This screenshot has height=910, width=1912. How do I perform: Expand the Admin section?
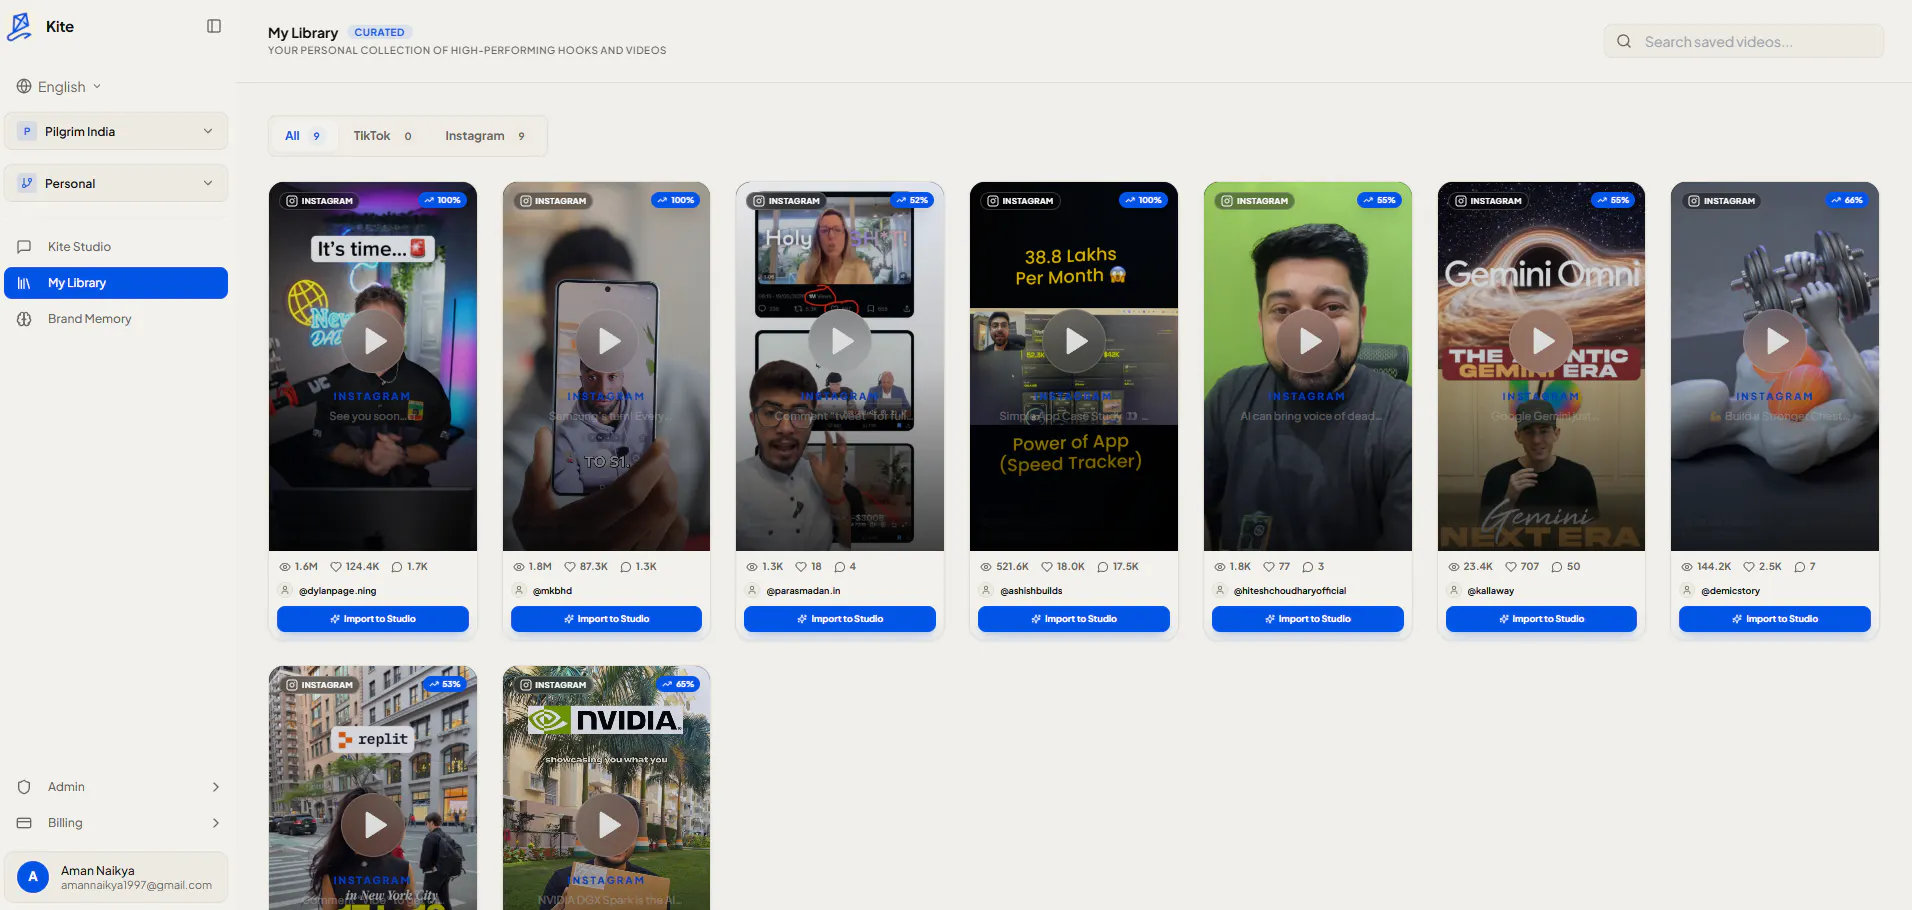(x=116, y=787)
